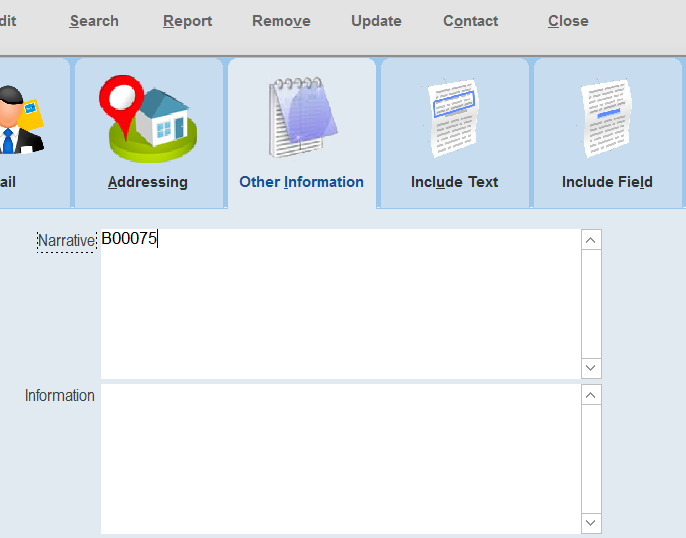Open the Contact menu

click(471, 21)
